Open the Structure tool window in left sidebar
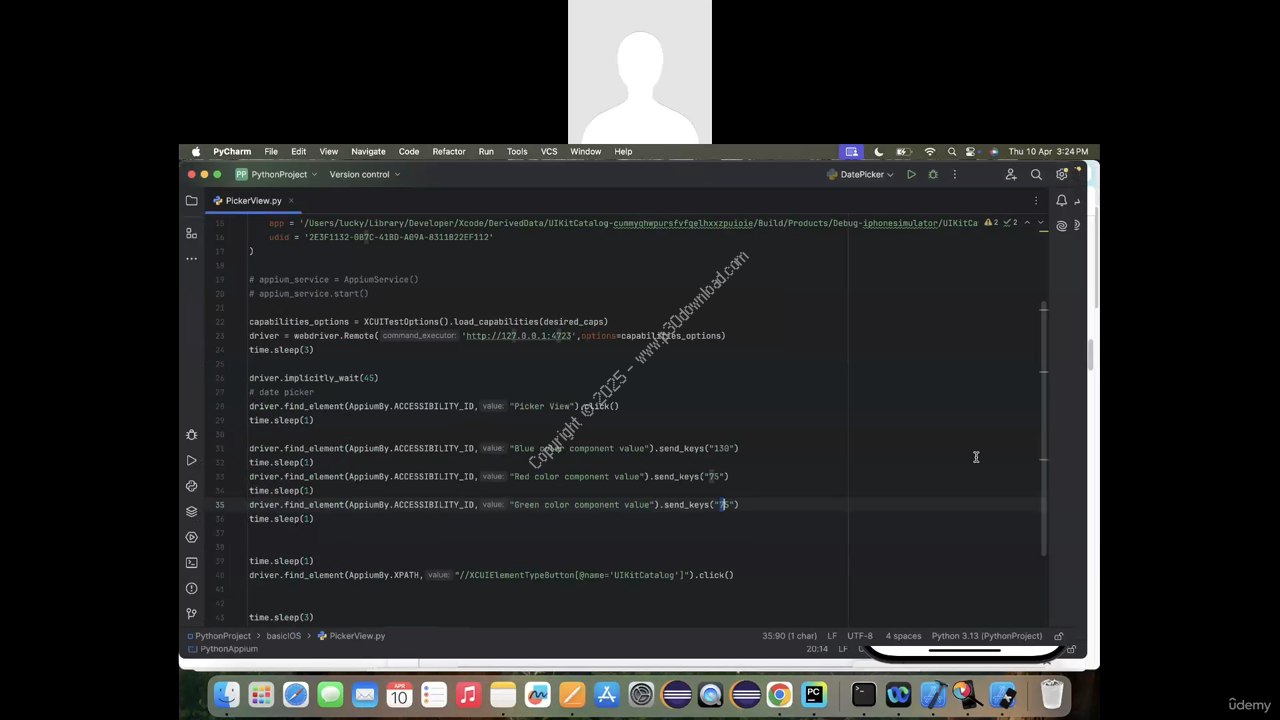The height and width of the screenshot is (720, 1280). point(191,233)
